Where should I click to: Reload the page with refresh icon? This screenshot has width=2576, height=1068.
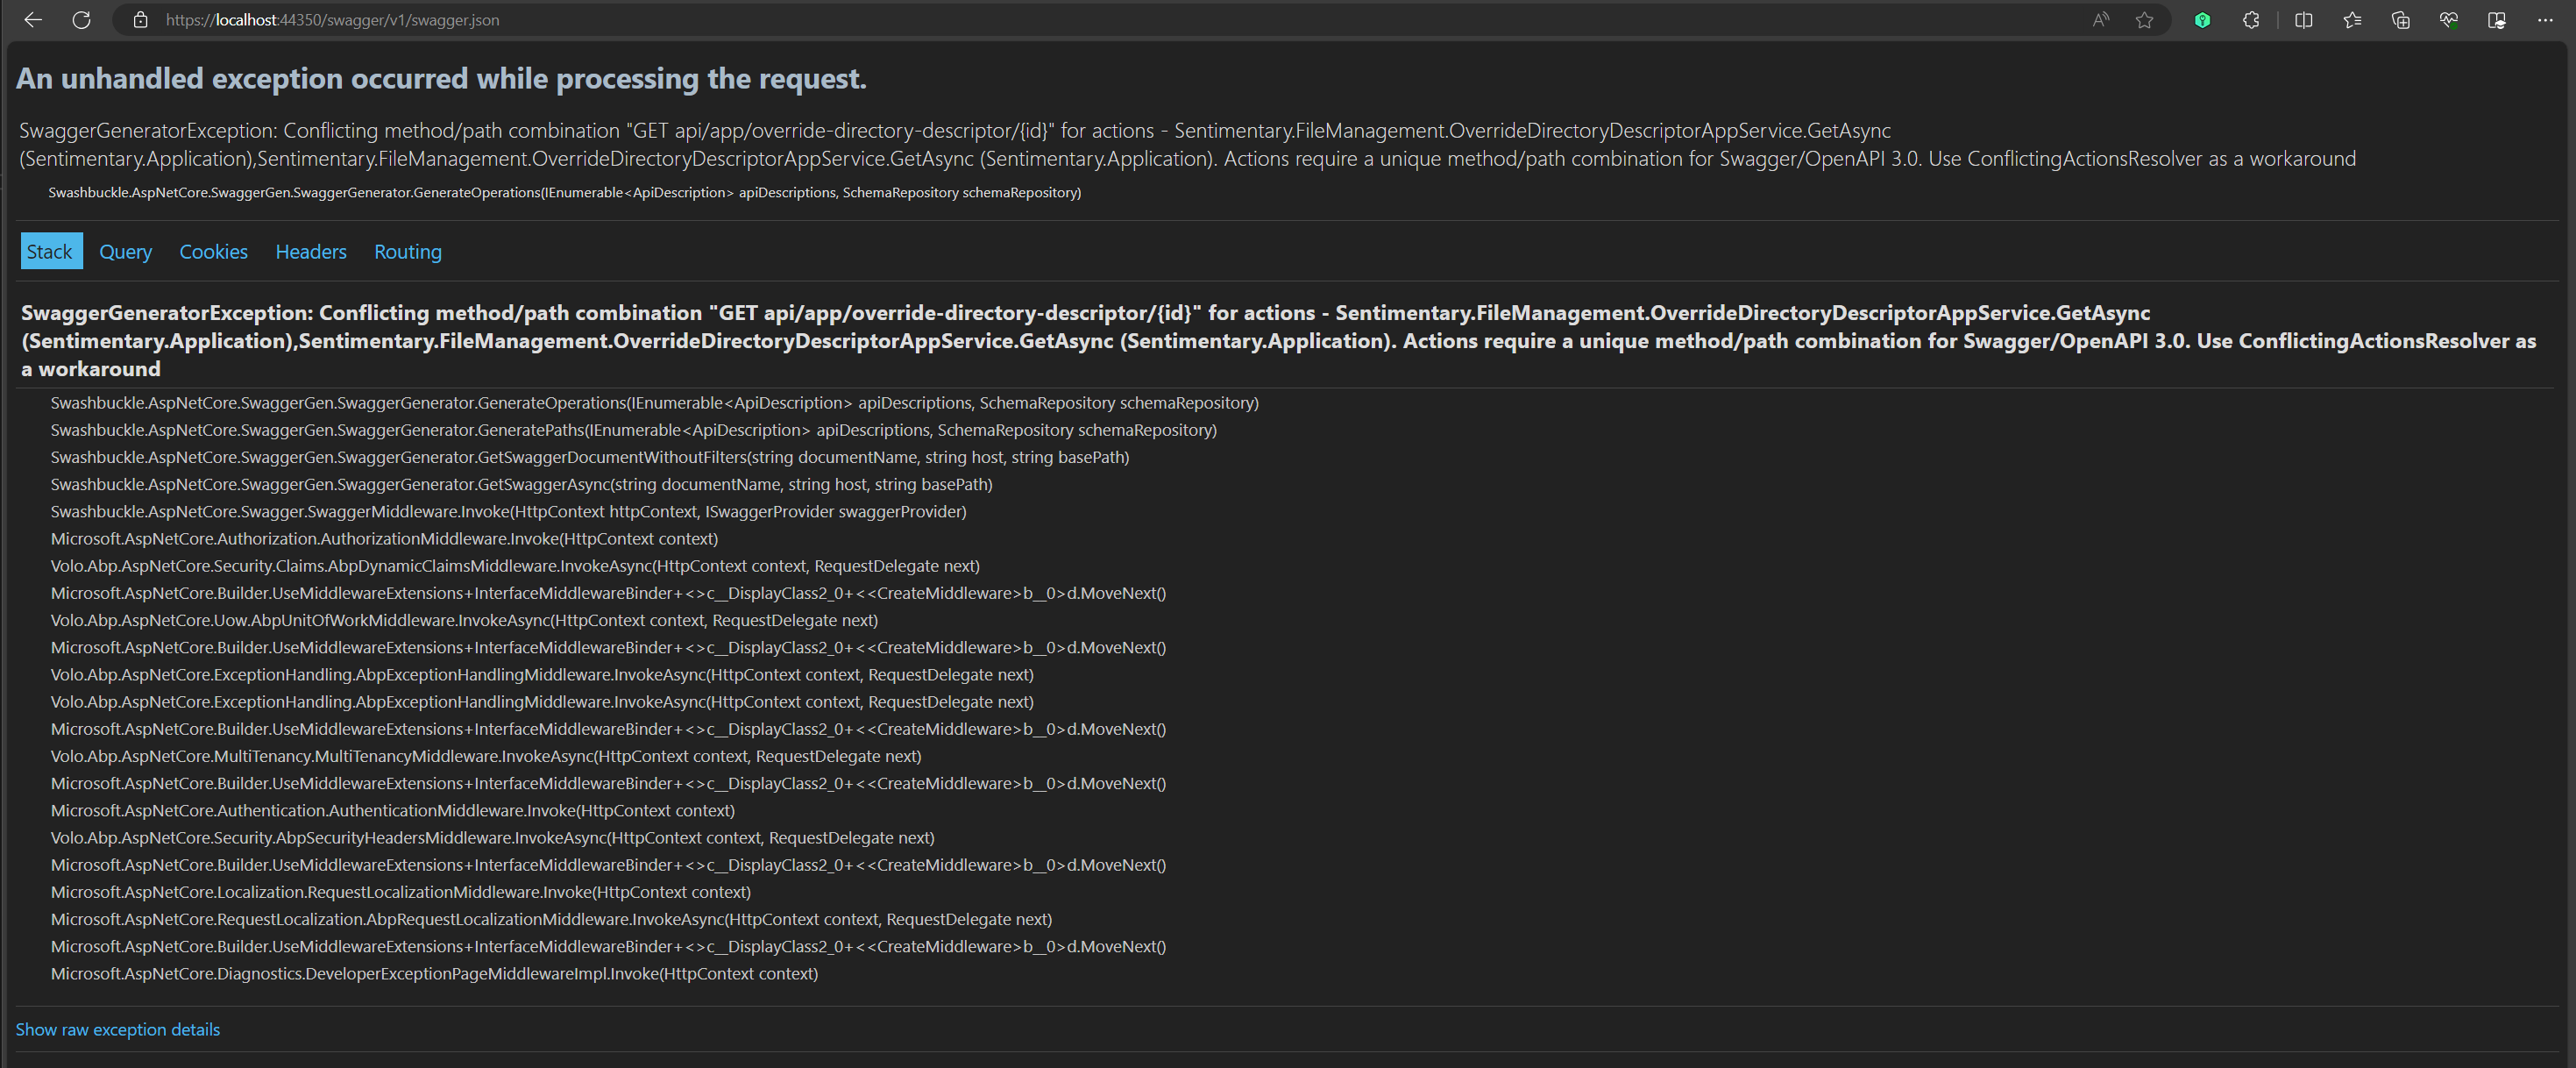[82, 20]
